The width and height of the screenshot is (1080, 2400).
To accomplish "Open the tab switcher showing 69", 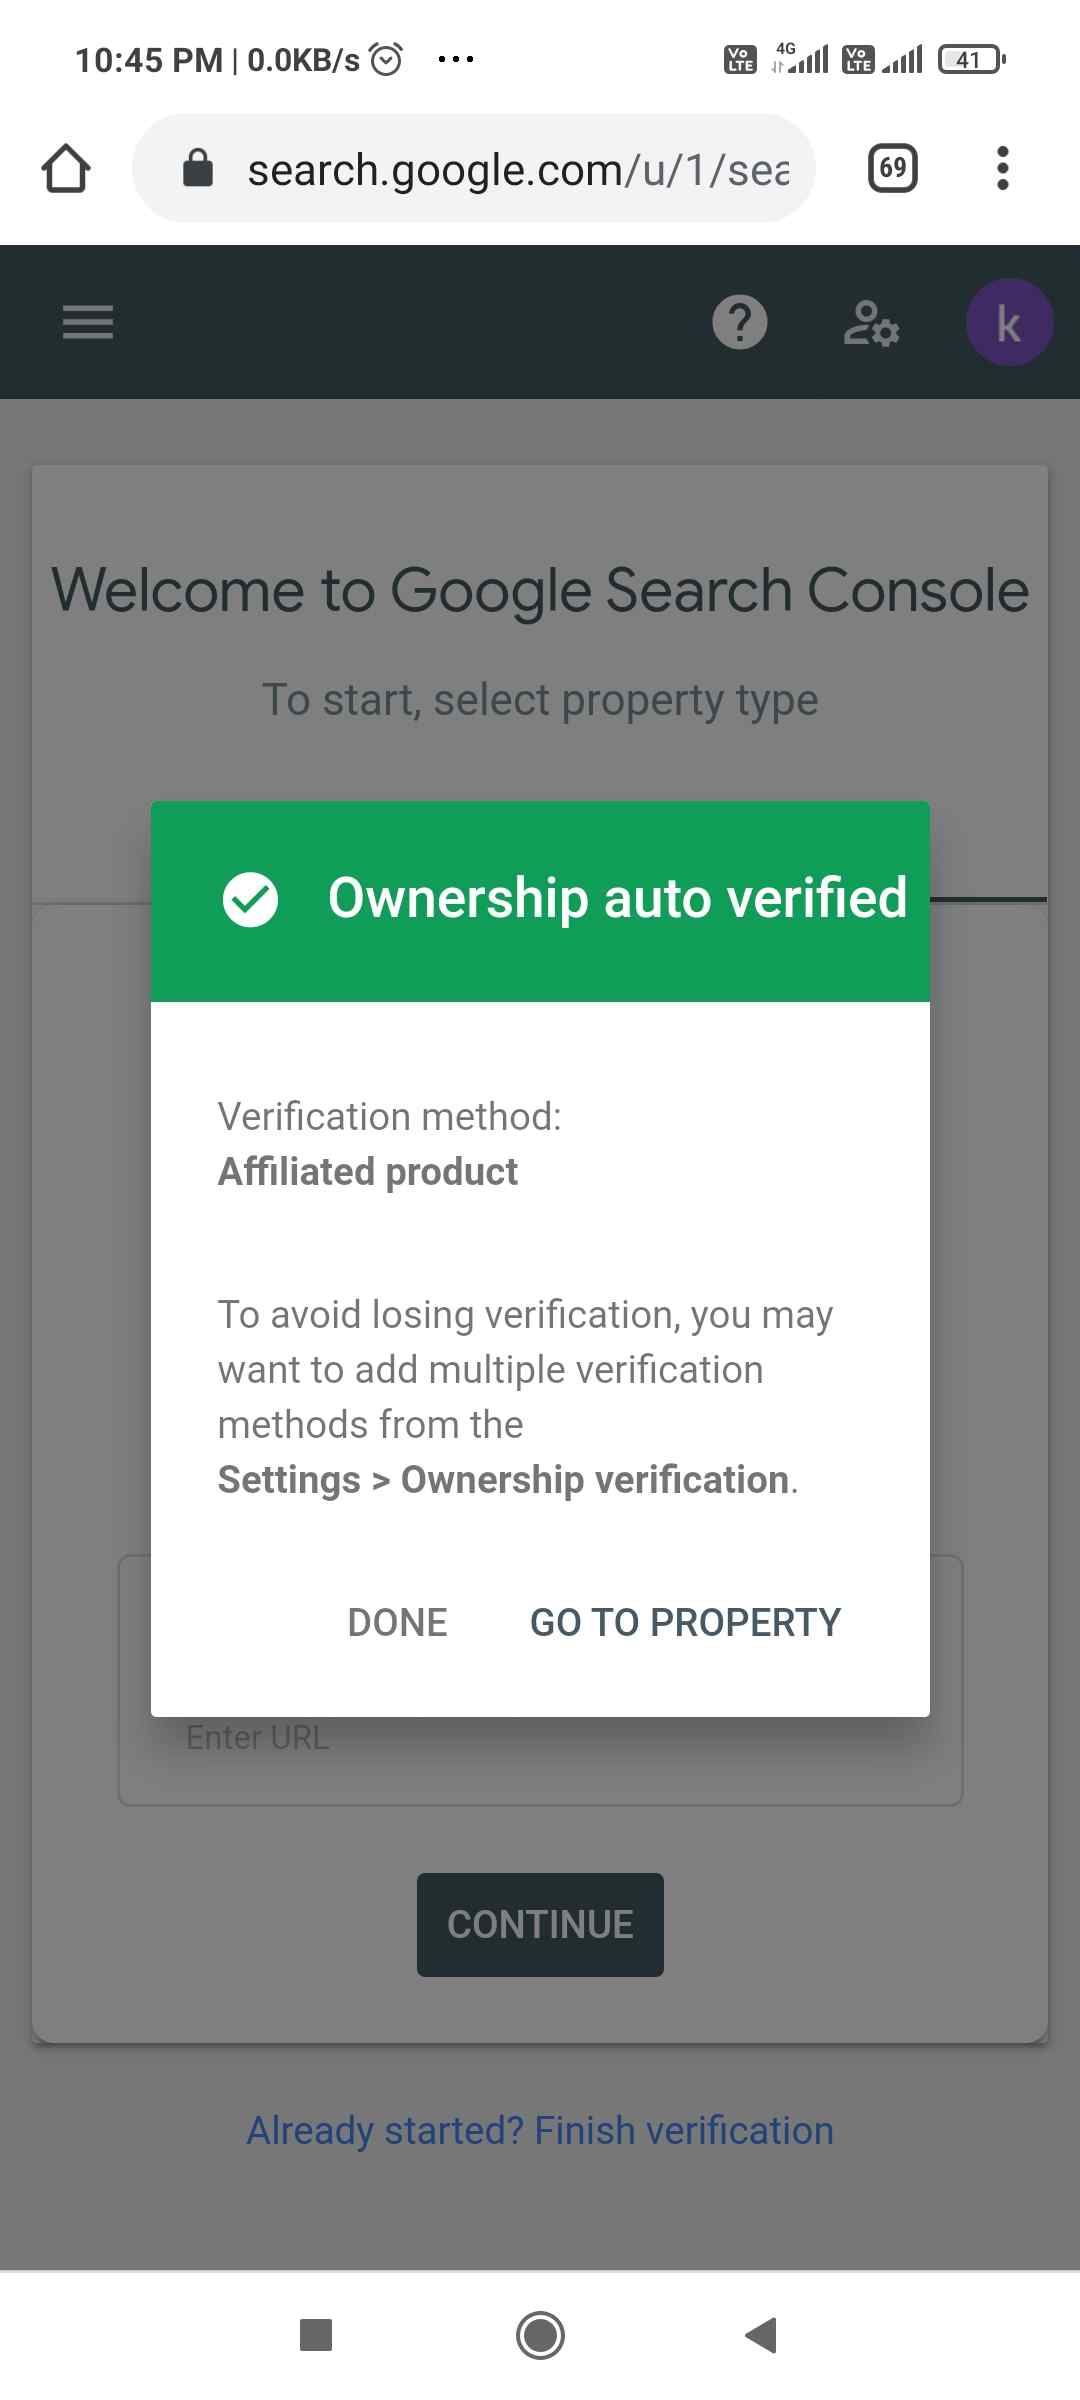I will [x=893, y=168].
